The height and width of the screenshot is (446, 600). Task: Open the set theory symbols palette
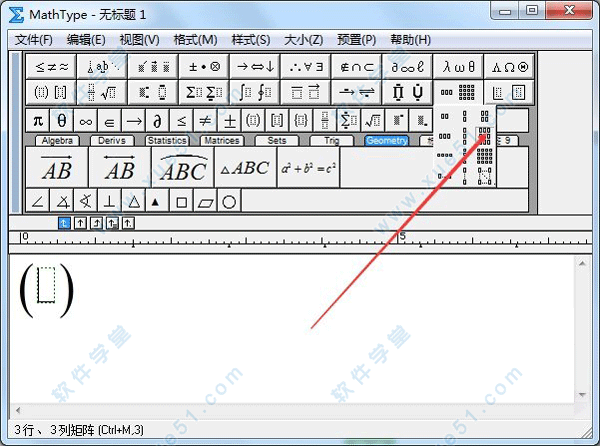[x=357, y=67]
